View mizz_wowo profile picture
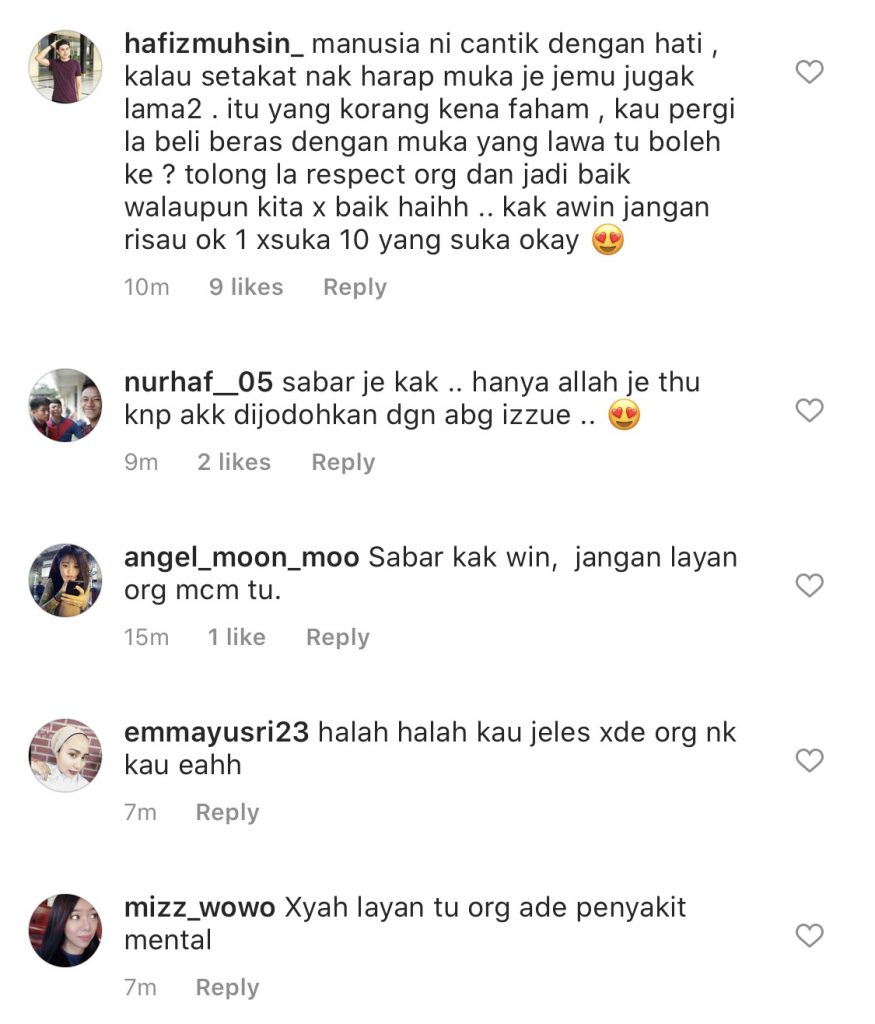The height and width of the screenshot is (1024, 875). point(65,930)
